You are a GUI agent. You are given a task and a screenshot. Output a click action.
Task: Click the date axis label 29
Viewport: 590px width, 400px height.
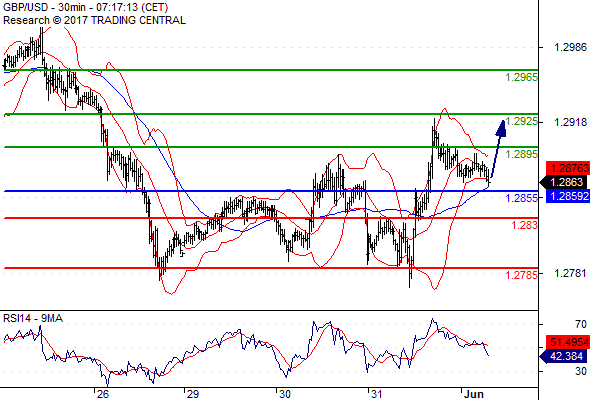point(193,394)
